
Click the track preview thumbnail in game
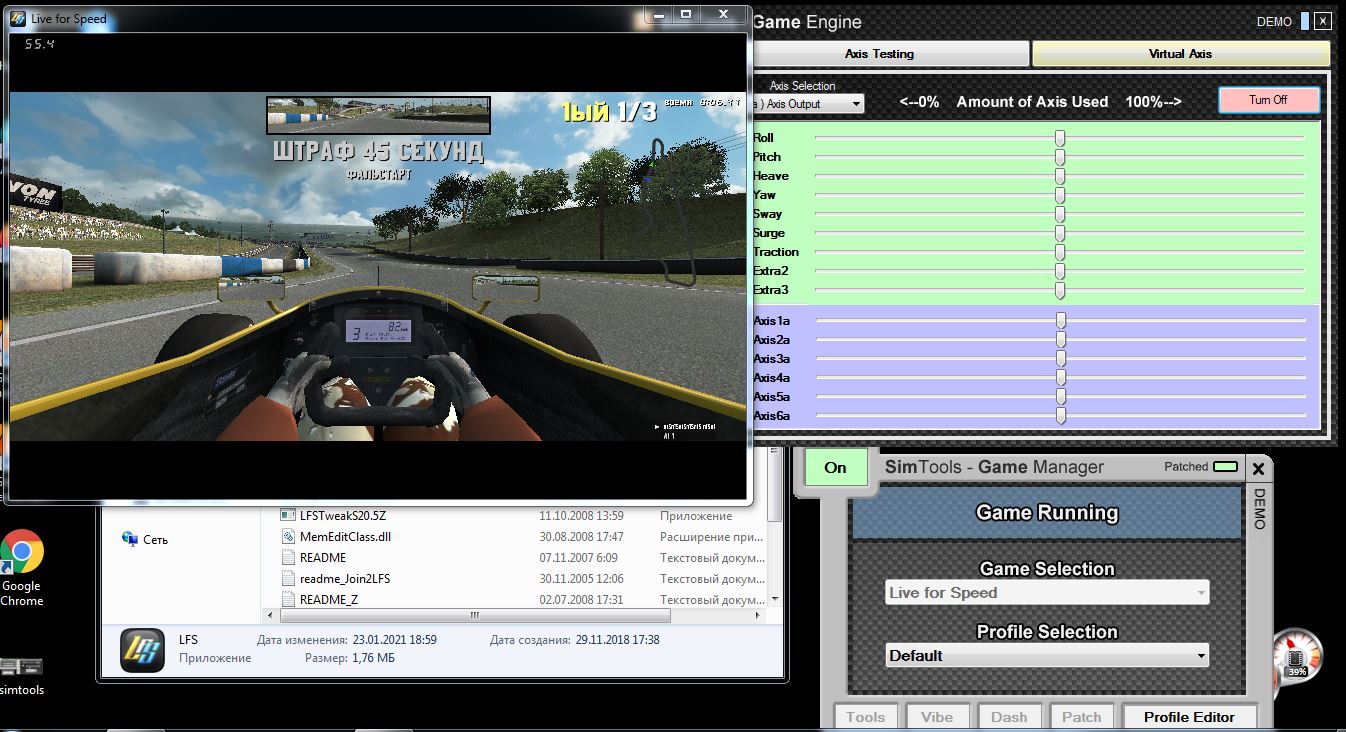[378, 115]
